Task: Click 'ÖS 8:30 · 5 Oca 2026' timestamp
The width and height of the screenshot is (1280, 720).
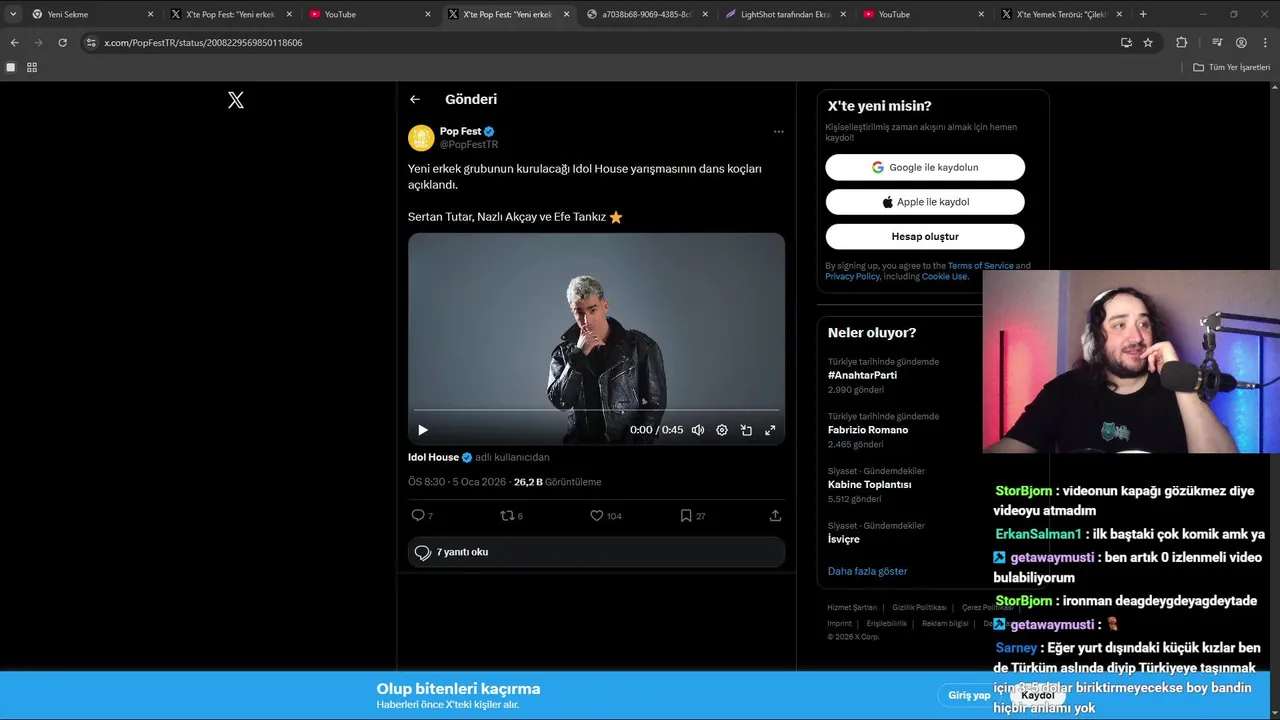Action: pyautogui.click(x=457, y=482)
